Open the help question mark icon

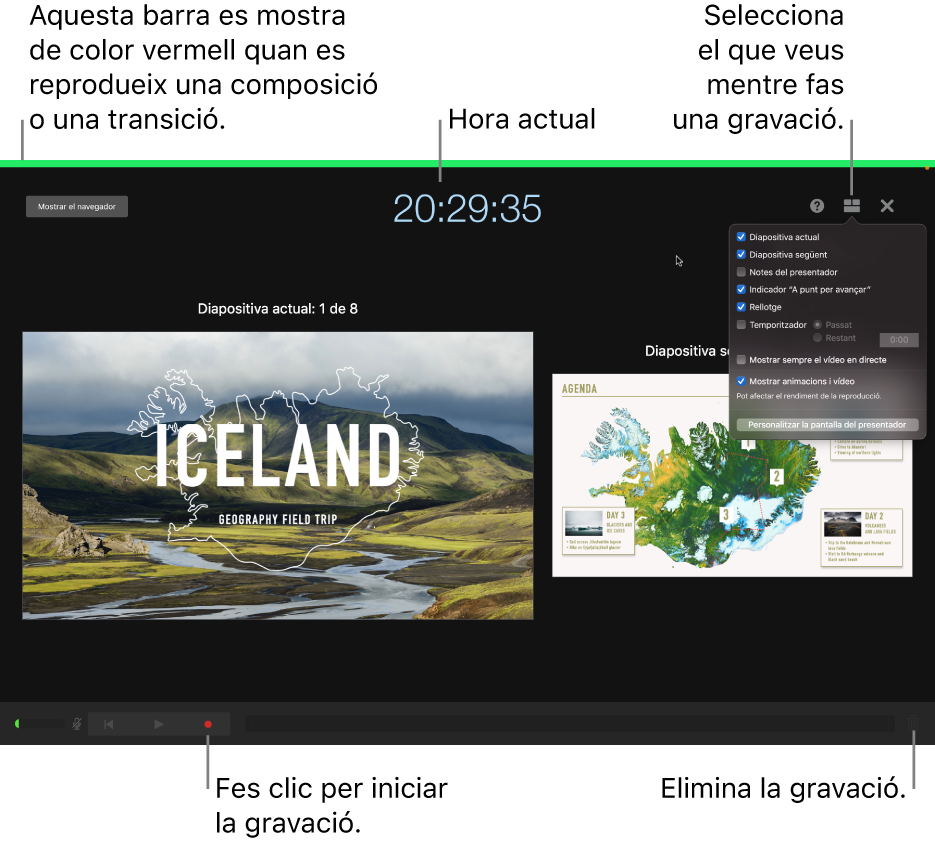tap(816, 206)
